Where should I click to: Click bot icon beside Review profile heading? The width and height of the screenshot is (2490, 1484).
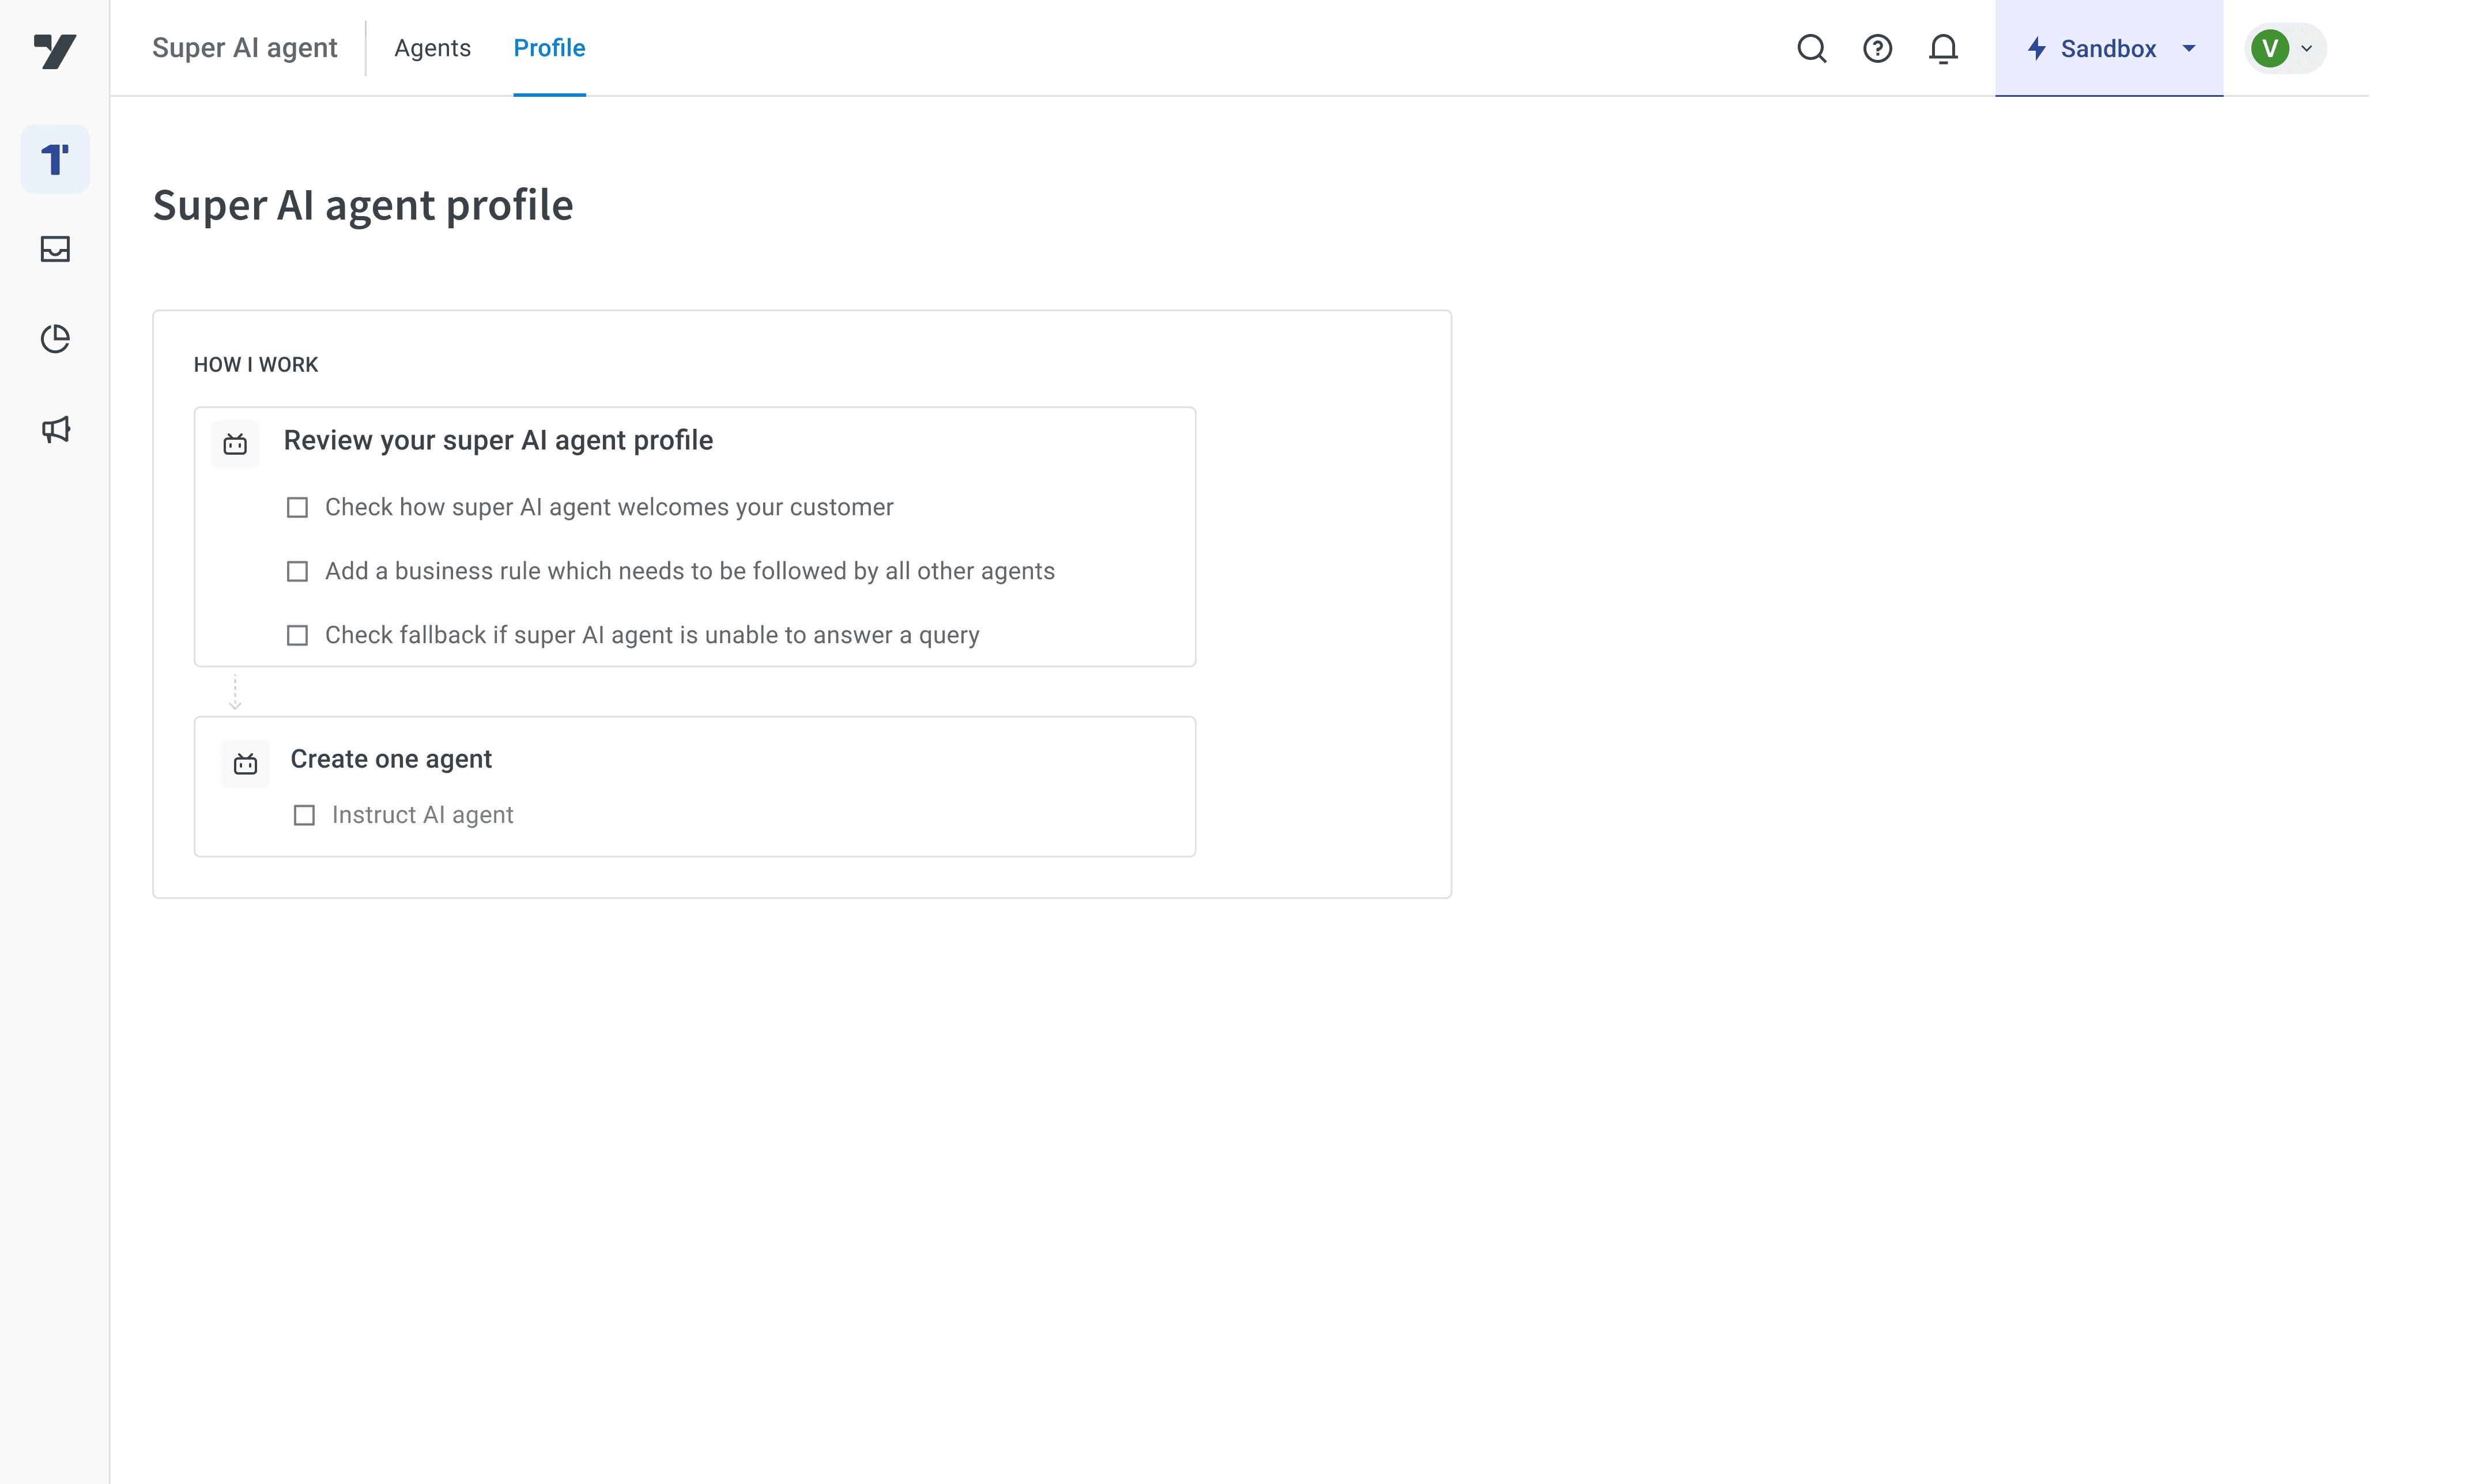pyautogui.click(x=235, y=444)
